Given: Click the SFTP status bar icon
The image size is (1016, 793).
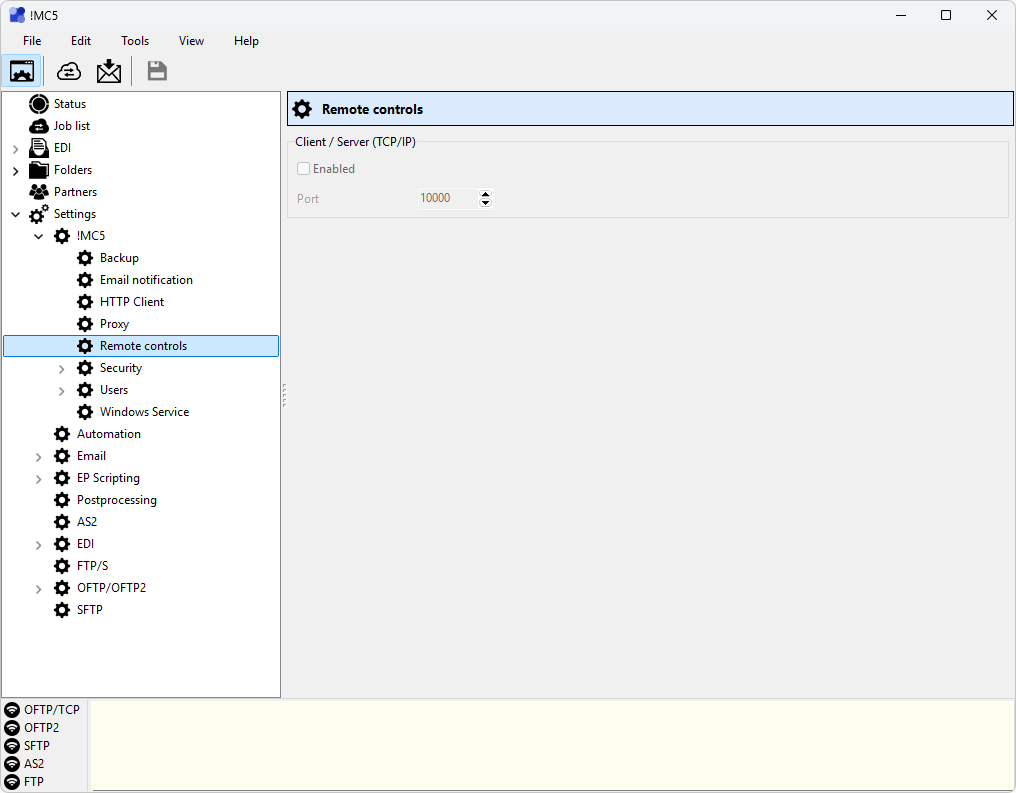Looking at the screenshot, I should pos(12,746).
